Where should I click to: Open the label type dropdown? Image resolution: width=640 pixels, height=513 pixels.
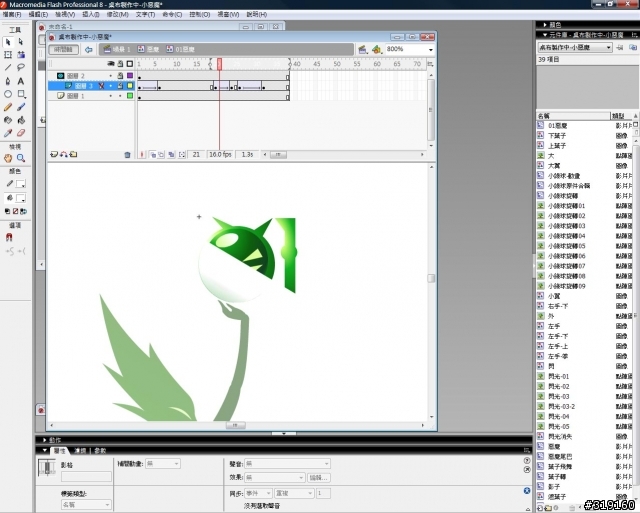86,505
